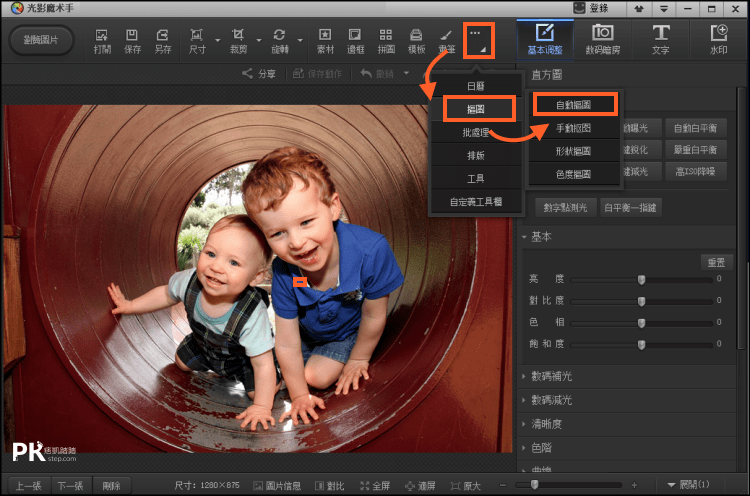Click the 瀏覽圖片 button
750x496 pixels.
(41, 40)
